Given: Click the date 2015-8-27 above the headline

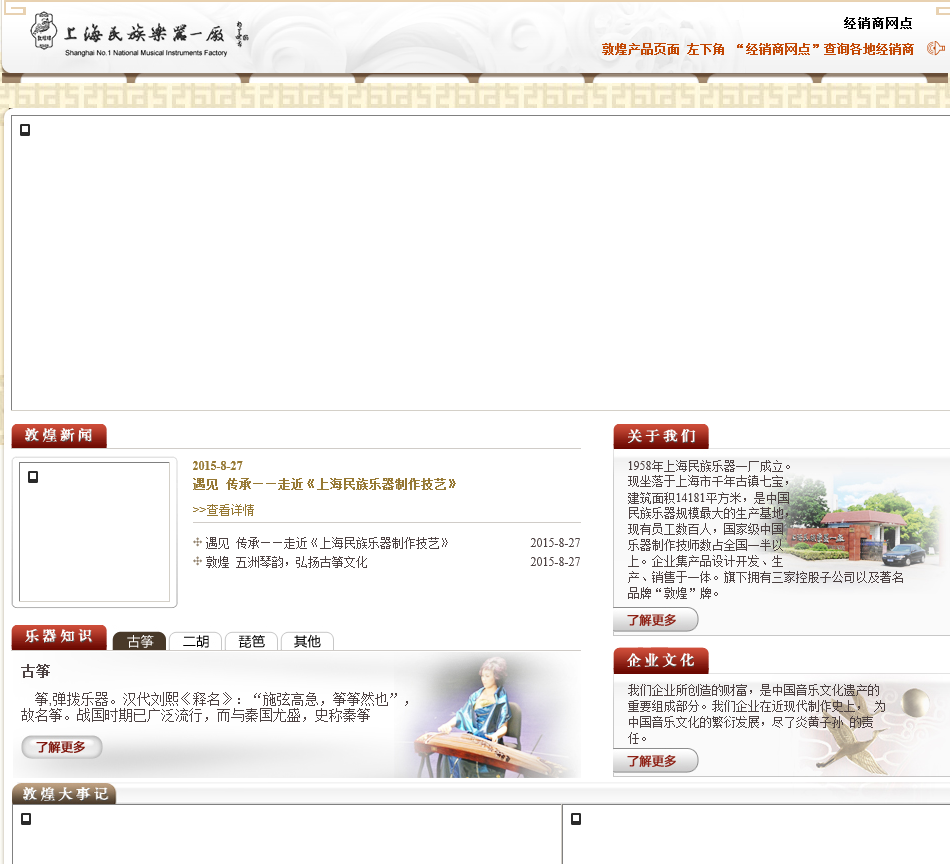Looking at the screenshot, I should pyautogui.click(x=218, y=466).
